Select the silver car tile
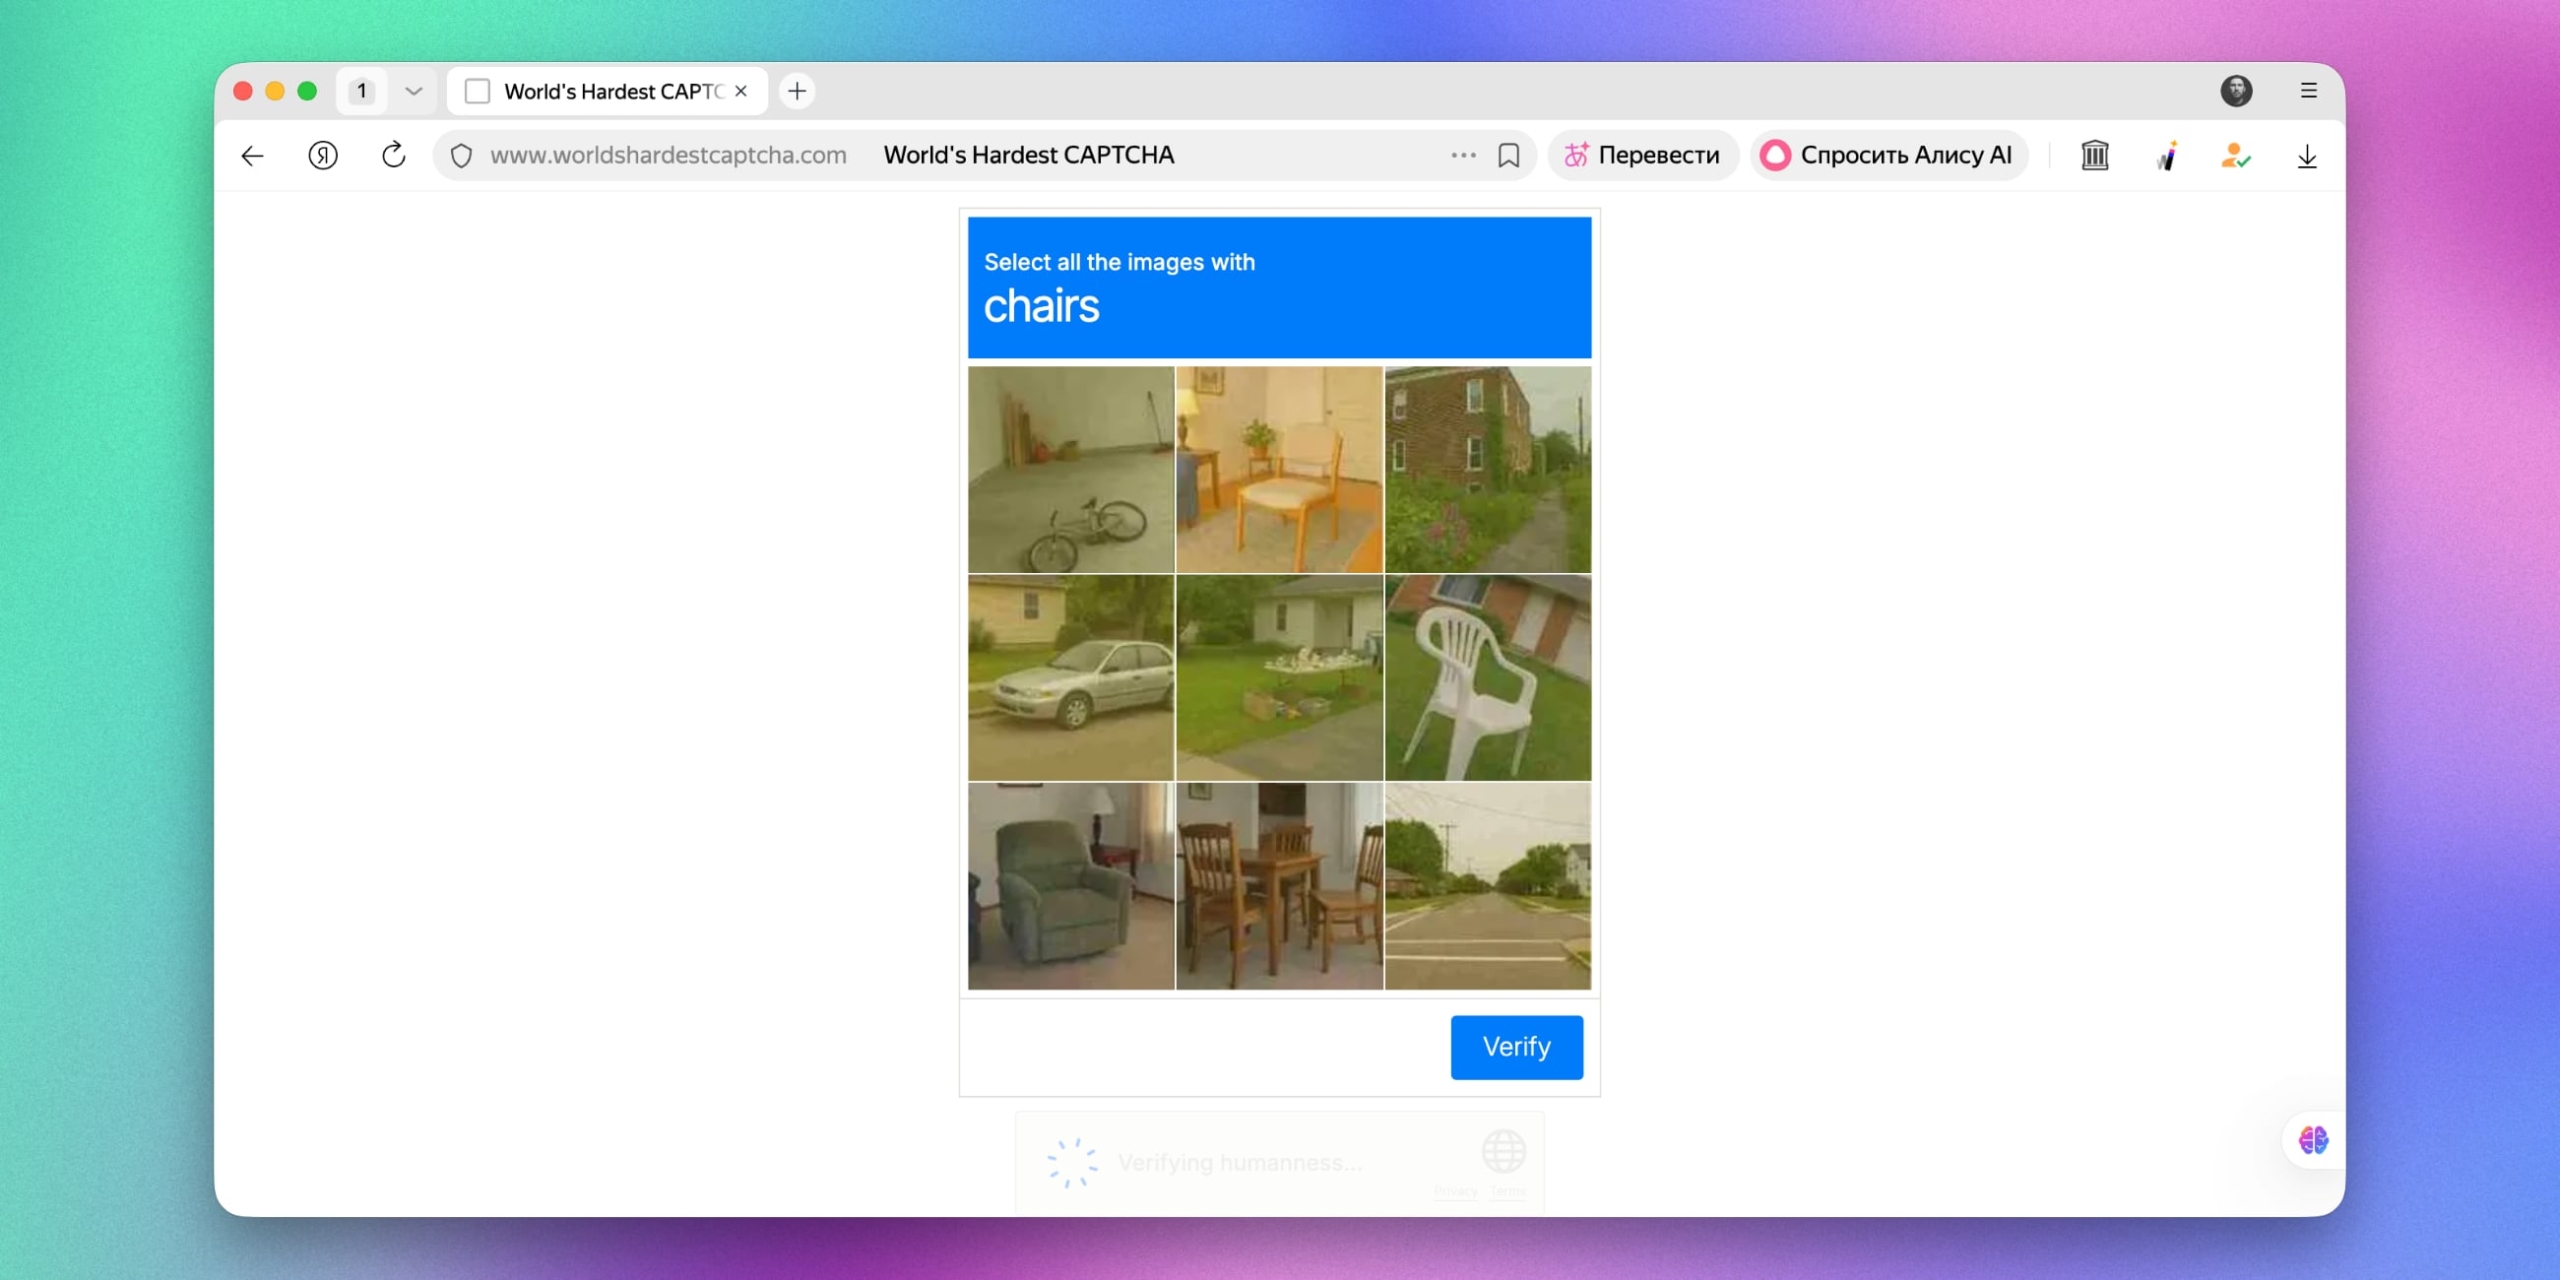Screen dimensions: 2560x1280 [1071, 677]
